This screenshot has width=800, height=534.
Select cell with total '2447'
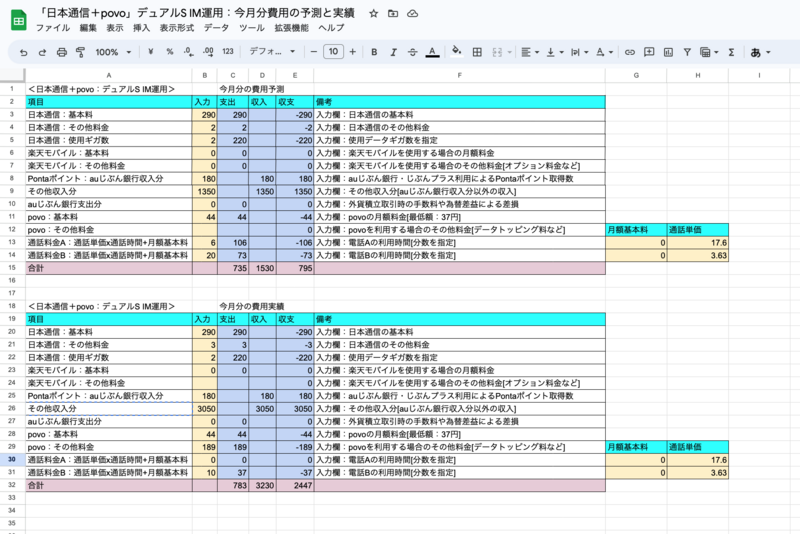(x=295, y=485)
